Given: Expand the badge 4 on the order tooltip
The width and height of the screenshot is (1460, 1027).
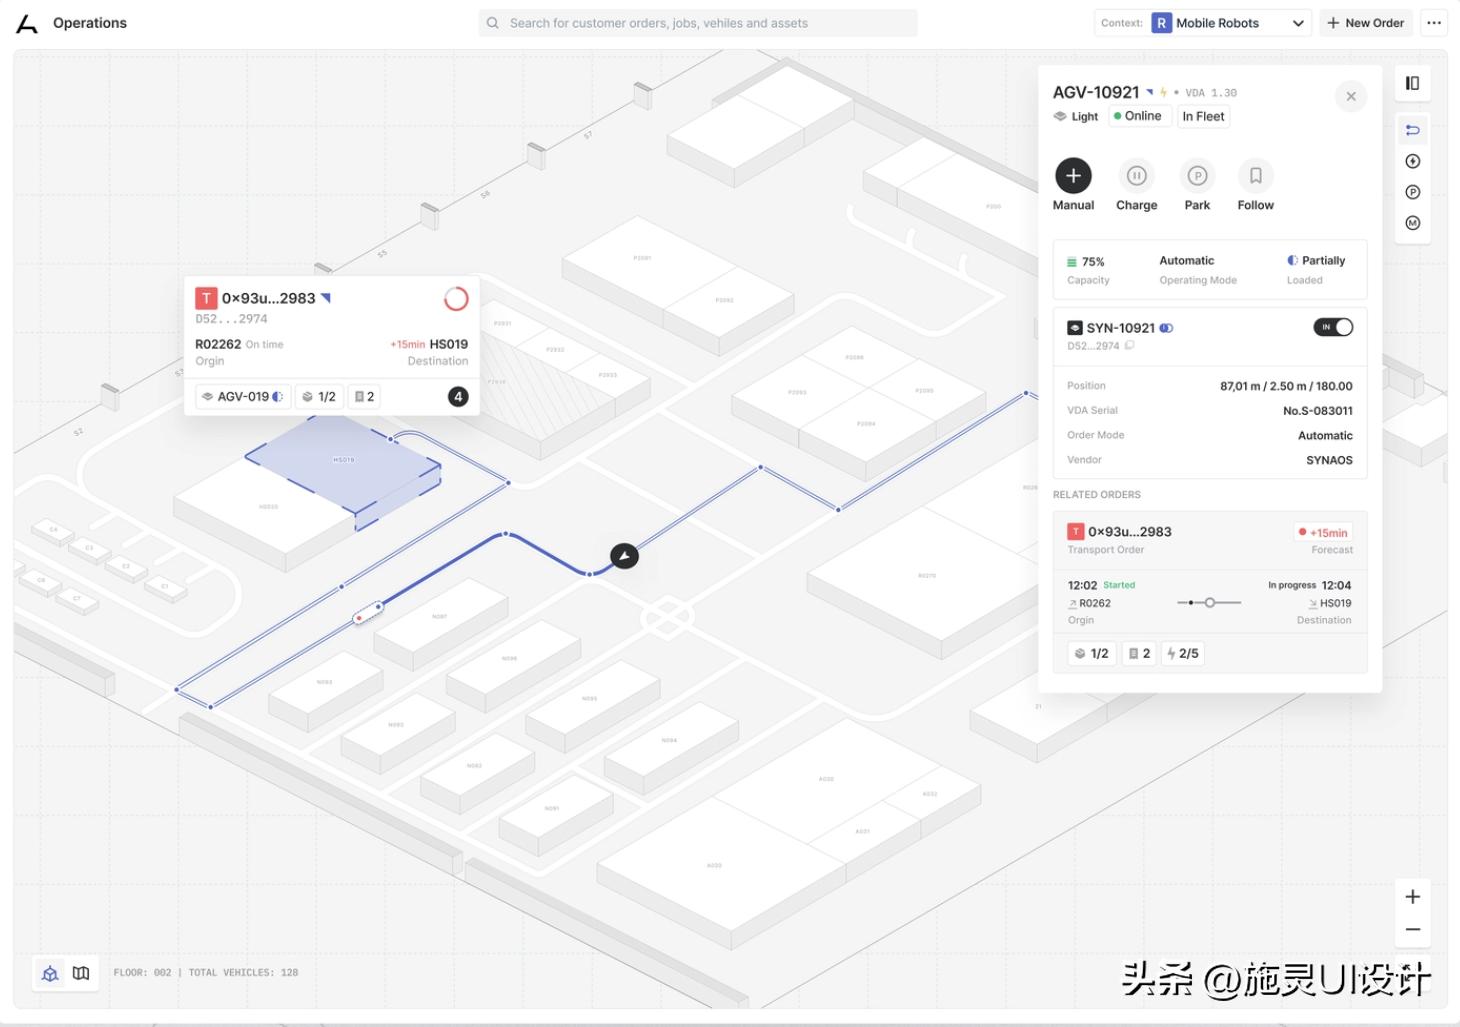Looking at the screenshot, I should point(458,396).
